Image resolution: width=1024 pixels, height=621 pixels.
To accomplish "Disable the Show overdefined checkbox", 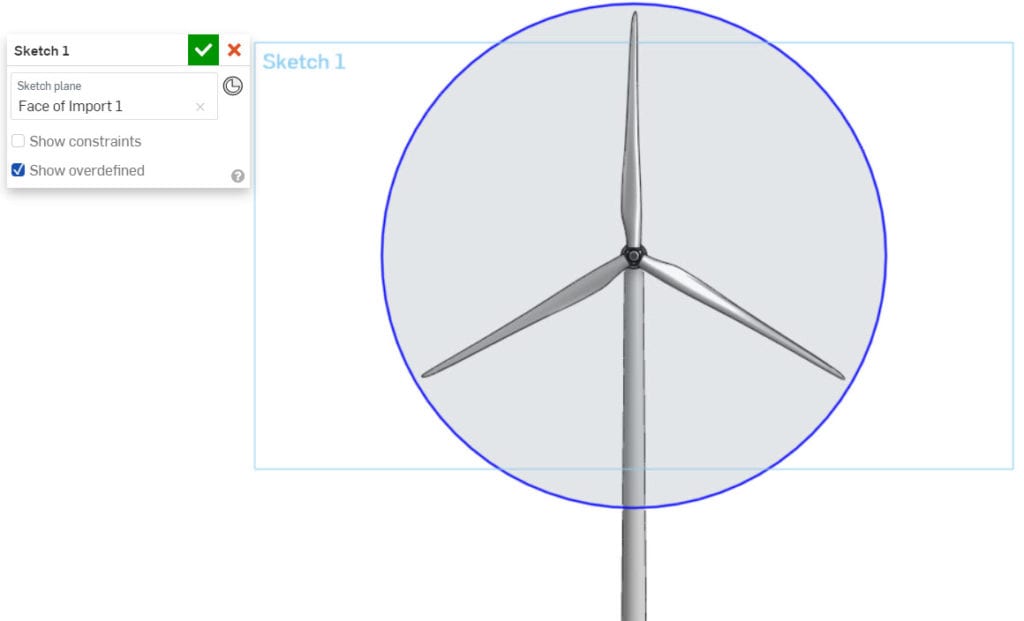I will 17,170.
